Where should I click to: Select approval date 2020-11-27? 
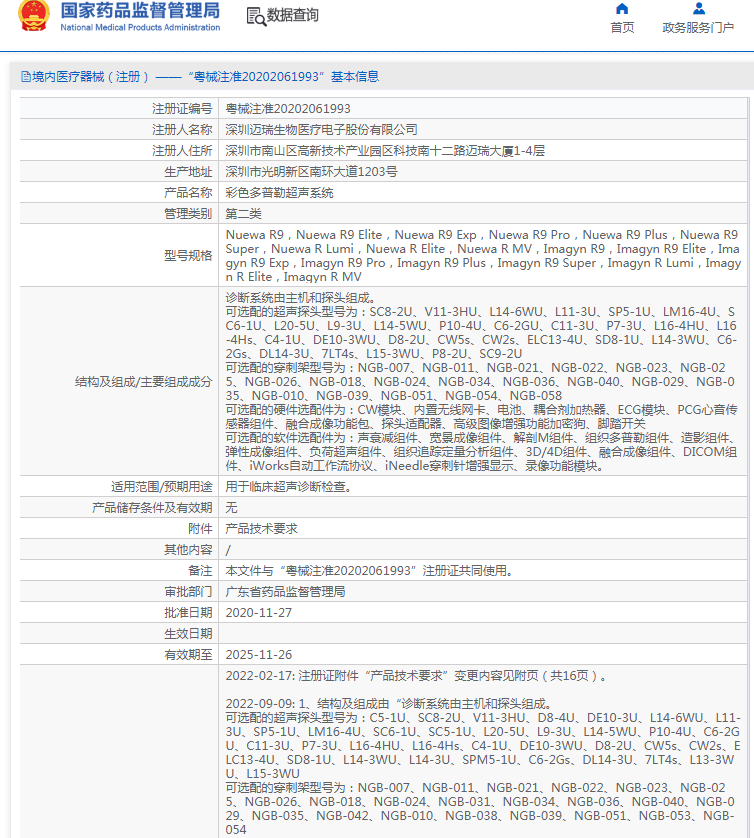[x=259, y=612]
